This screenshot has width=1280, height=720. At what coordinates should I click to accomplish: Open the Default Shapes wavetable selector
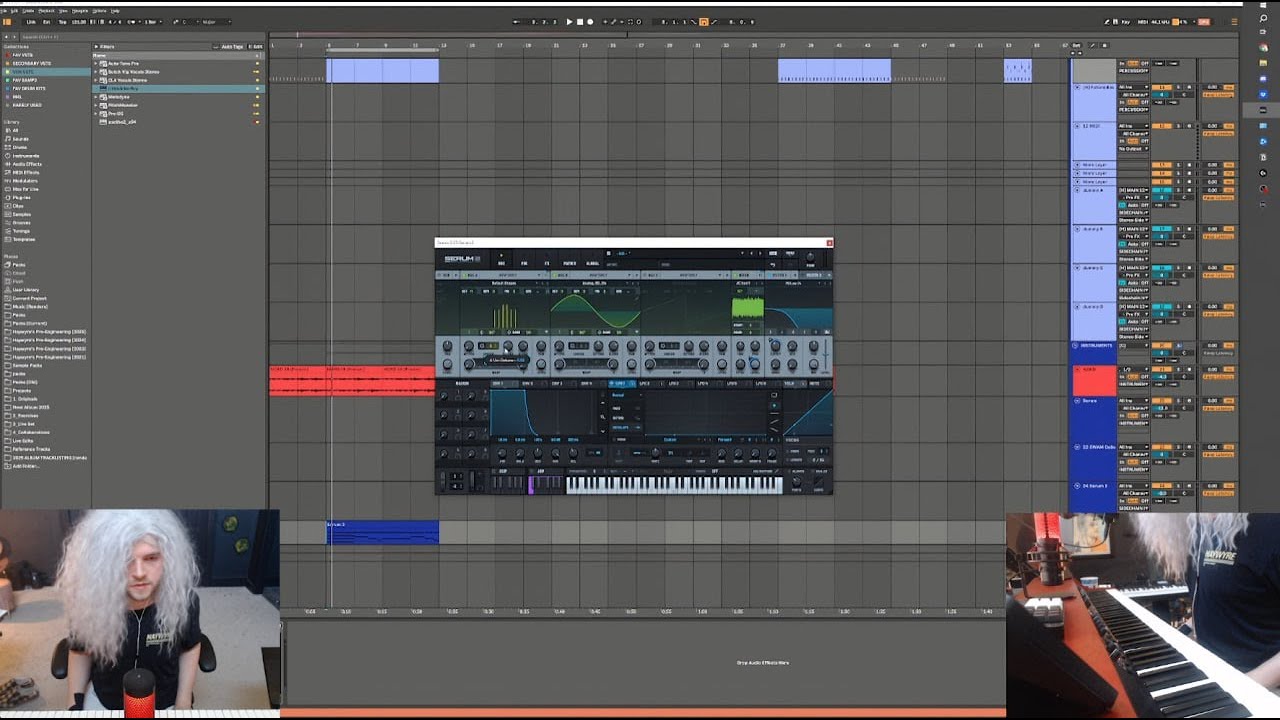[x=505, y=283]
